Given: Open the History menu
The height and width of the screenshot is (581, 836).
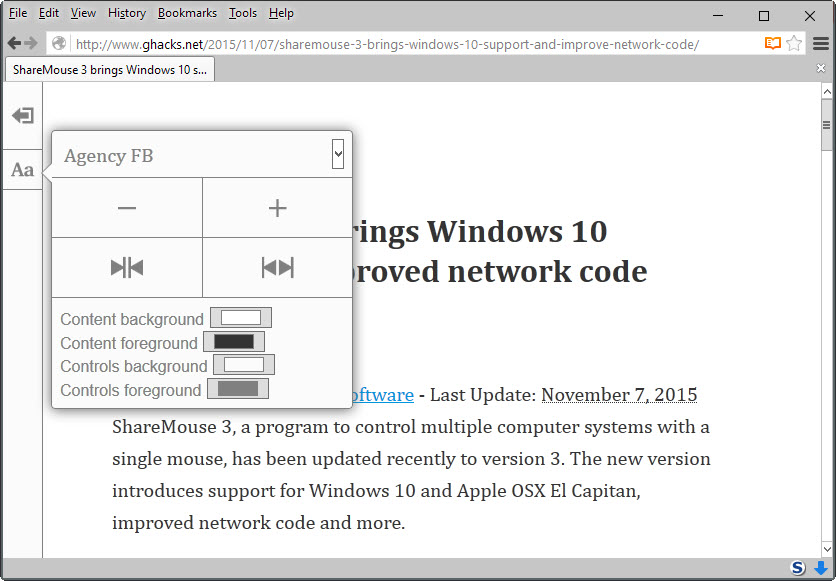Looking at the screenshot, I should coord(127,13).
